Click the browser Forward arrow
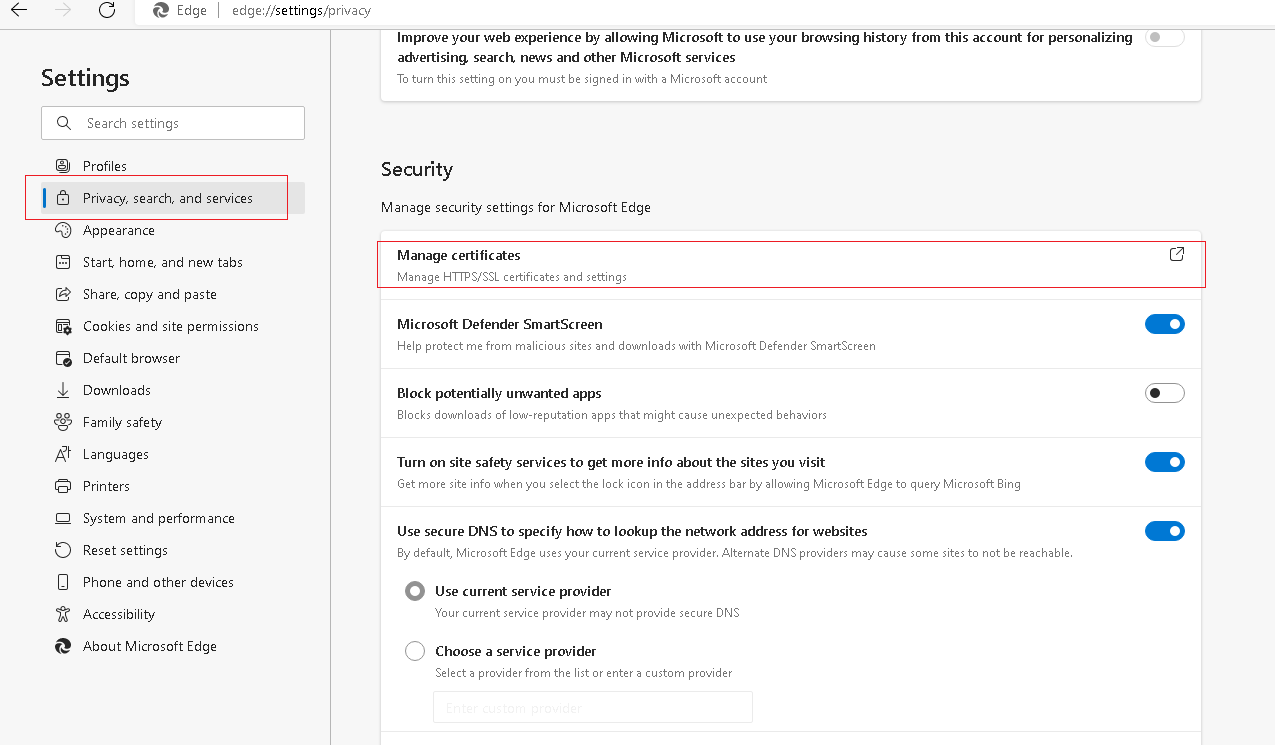The width and height of the screenshot is (1275, 745). click(62, 10)
